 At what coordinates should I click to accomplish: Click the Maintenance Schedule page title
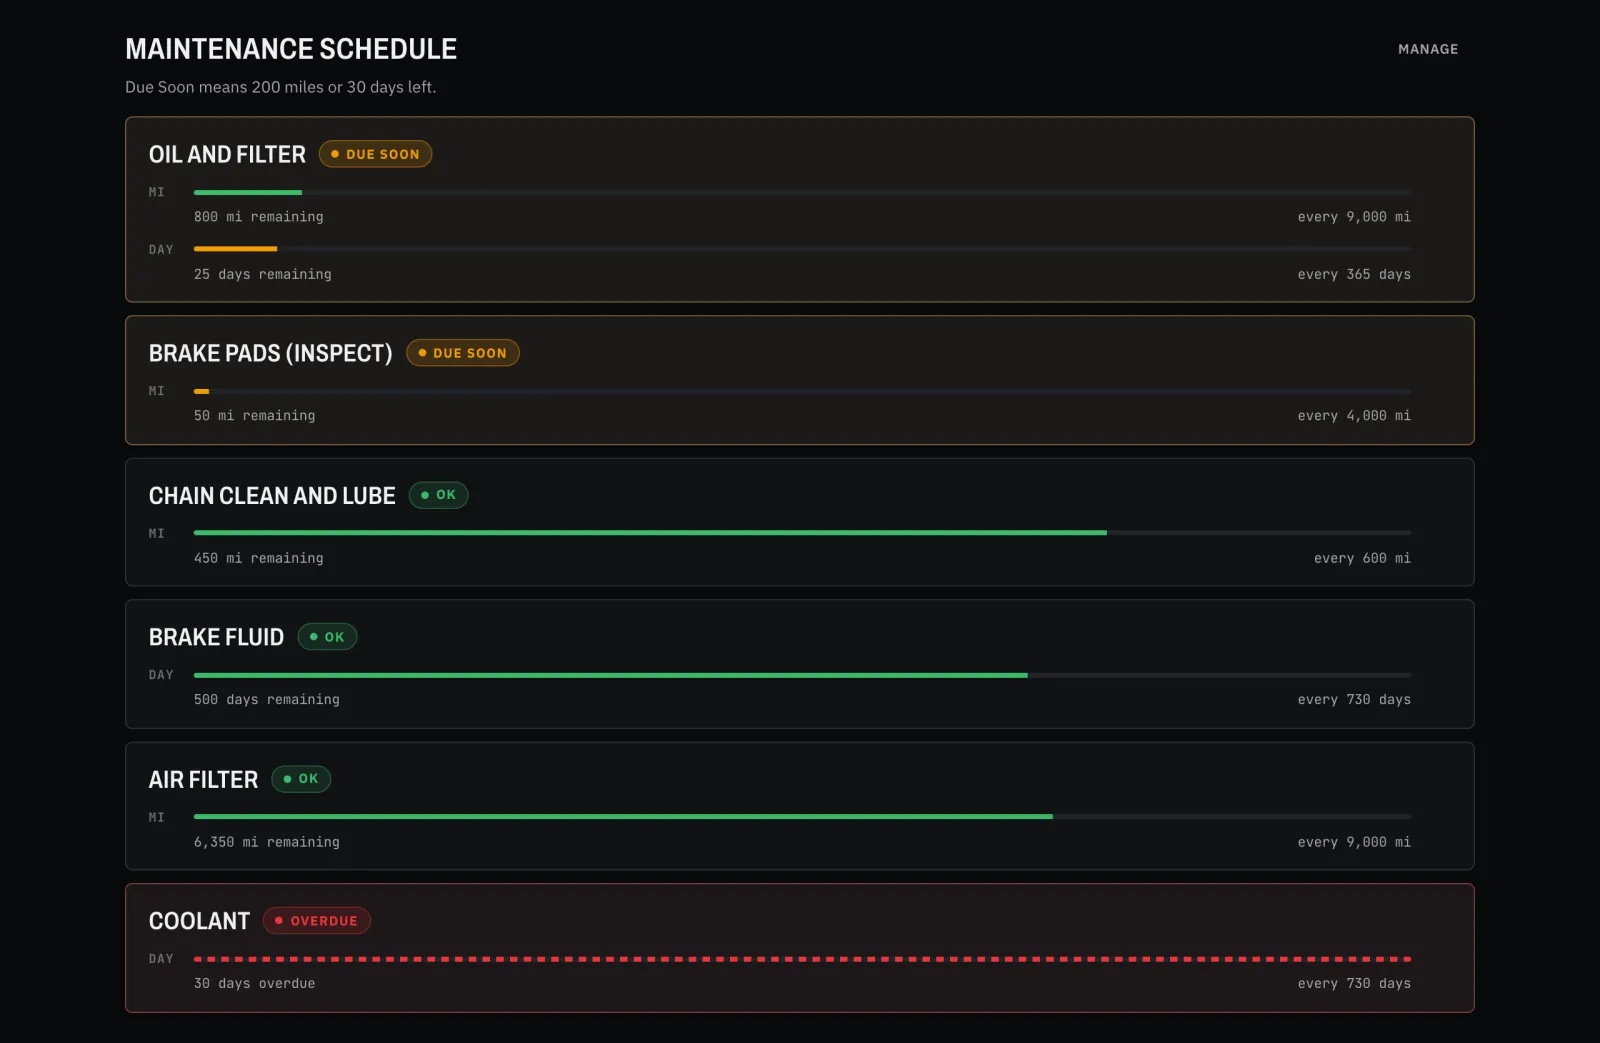click(291, 49)
